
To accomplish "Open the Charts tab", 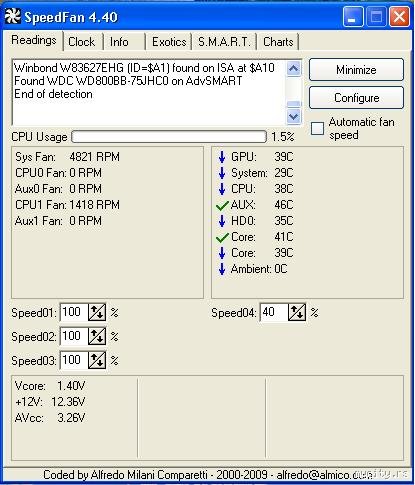I will click(x=278, y=42).
